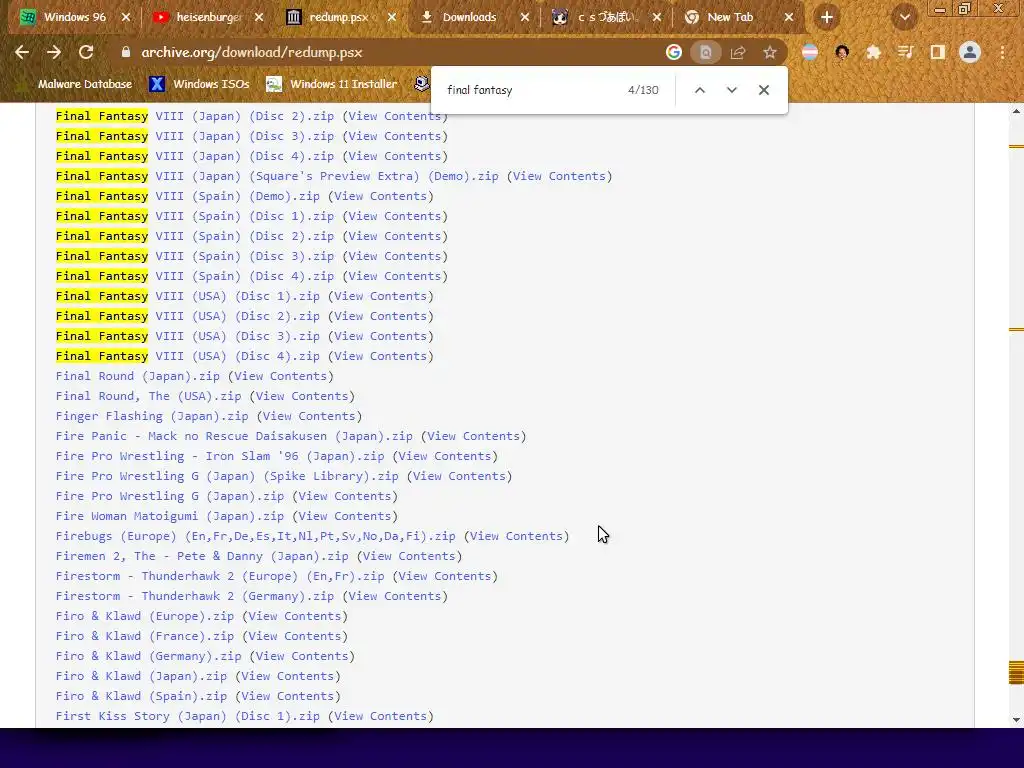The width and height of the screenshot is (1024, 768).
Task: Bookmark this page with the star icon
Action: point(770,52)
